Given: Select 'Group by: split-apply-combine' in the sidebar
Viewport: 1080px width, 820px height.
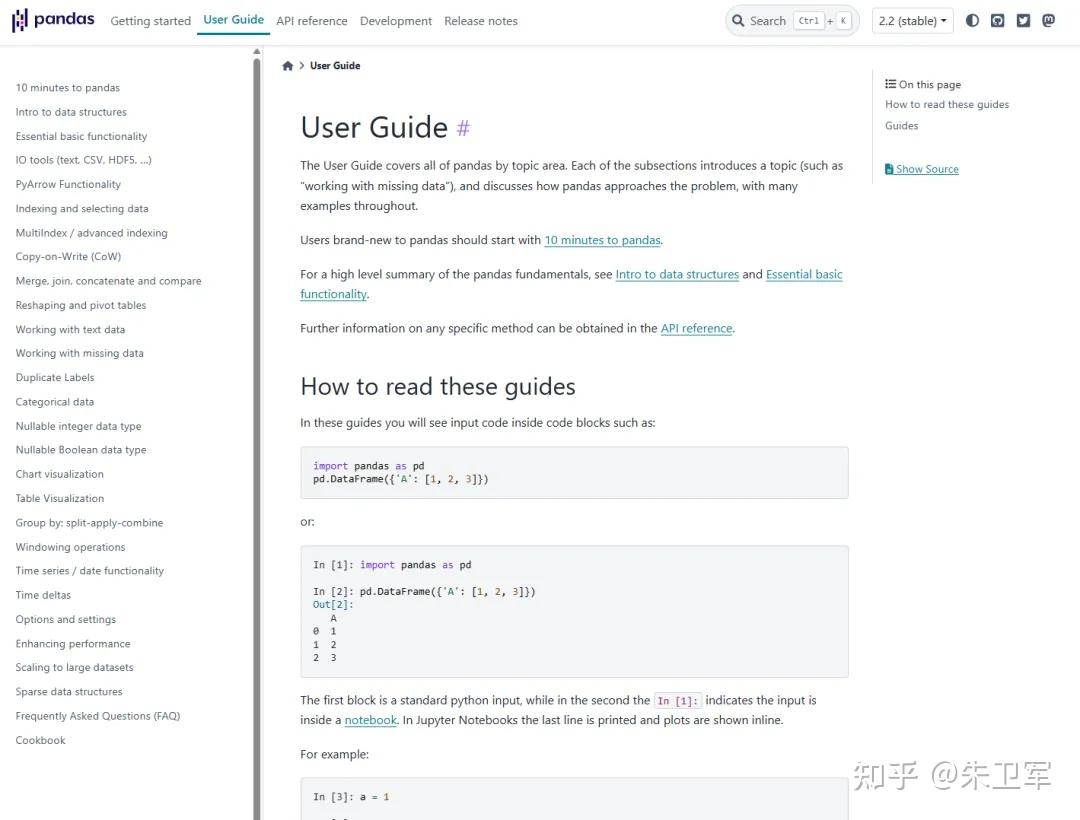Looking at the screenshot, I should click(89, 523).
